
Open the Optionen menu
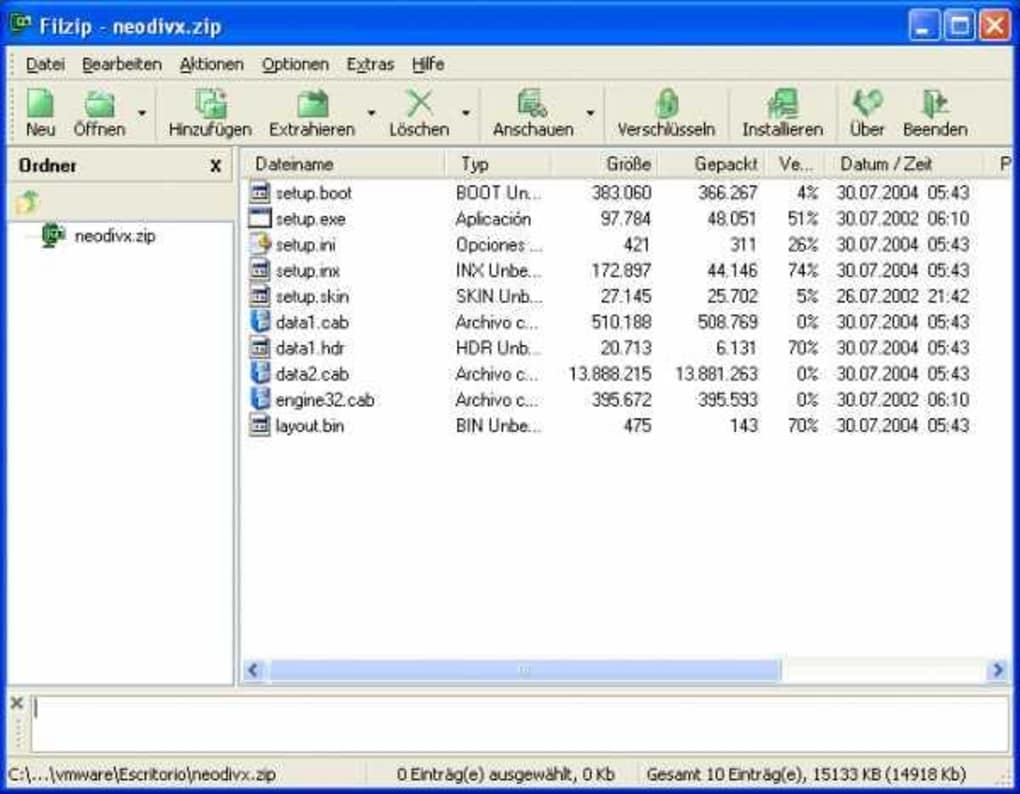295,64
